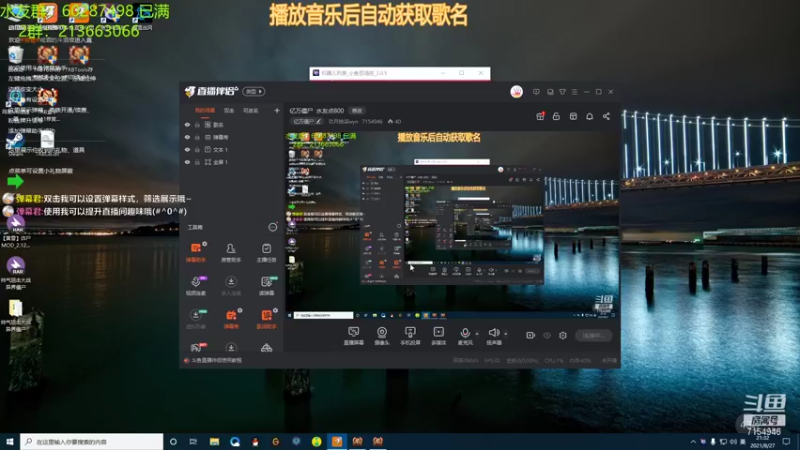The height and width of the screenshot is (450, 800).
Task: Open the 弹幕助手 tool in toolbox
Action: [x=196, y=253]
